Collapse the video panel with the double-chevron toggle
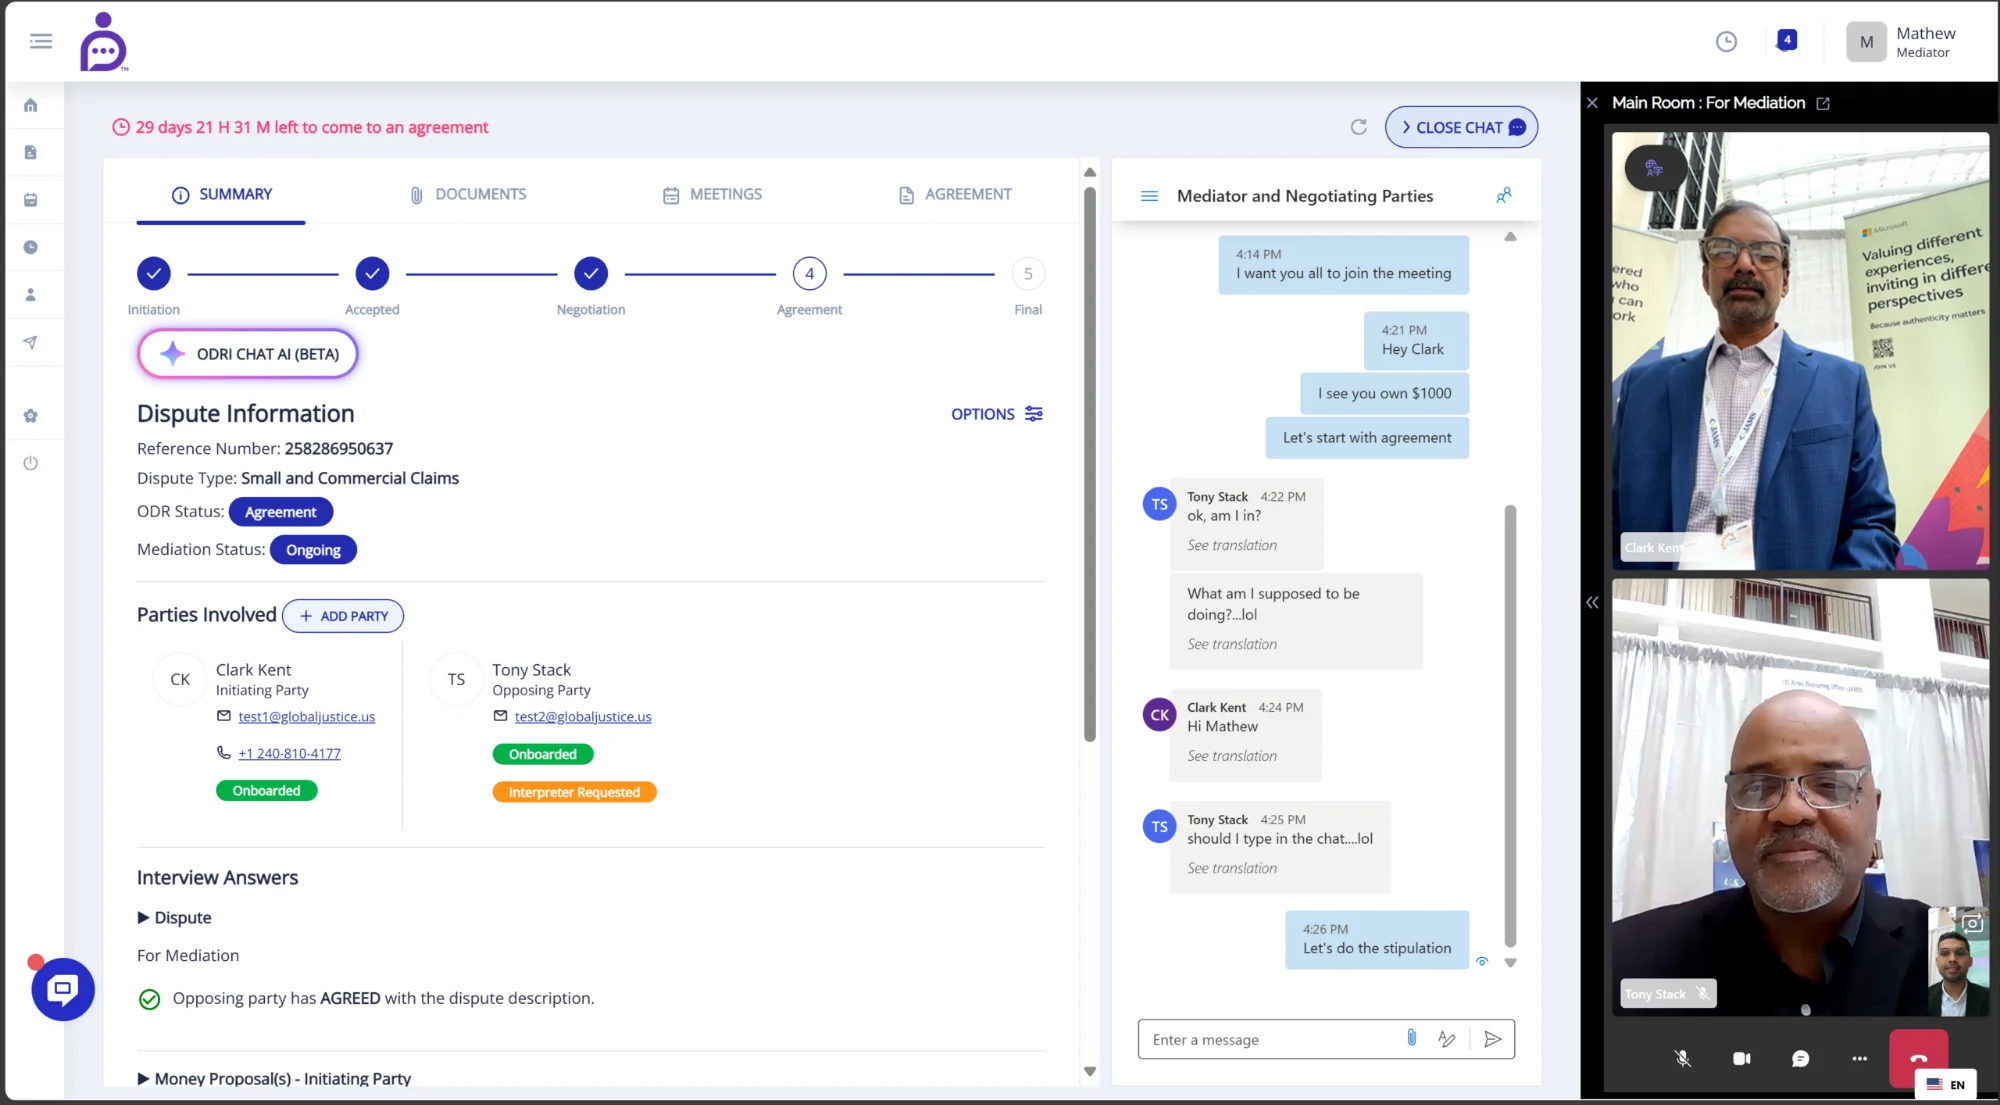2000x1105 pixels. pyautogui.click(x=1591, y=601)
